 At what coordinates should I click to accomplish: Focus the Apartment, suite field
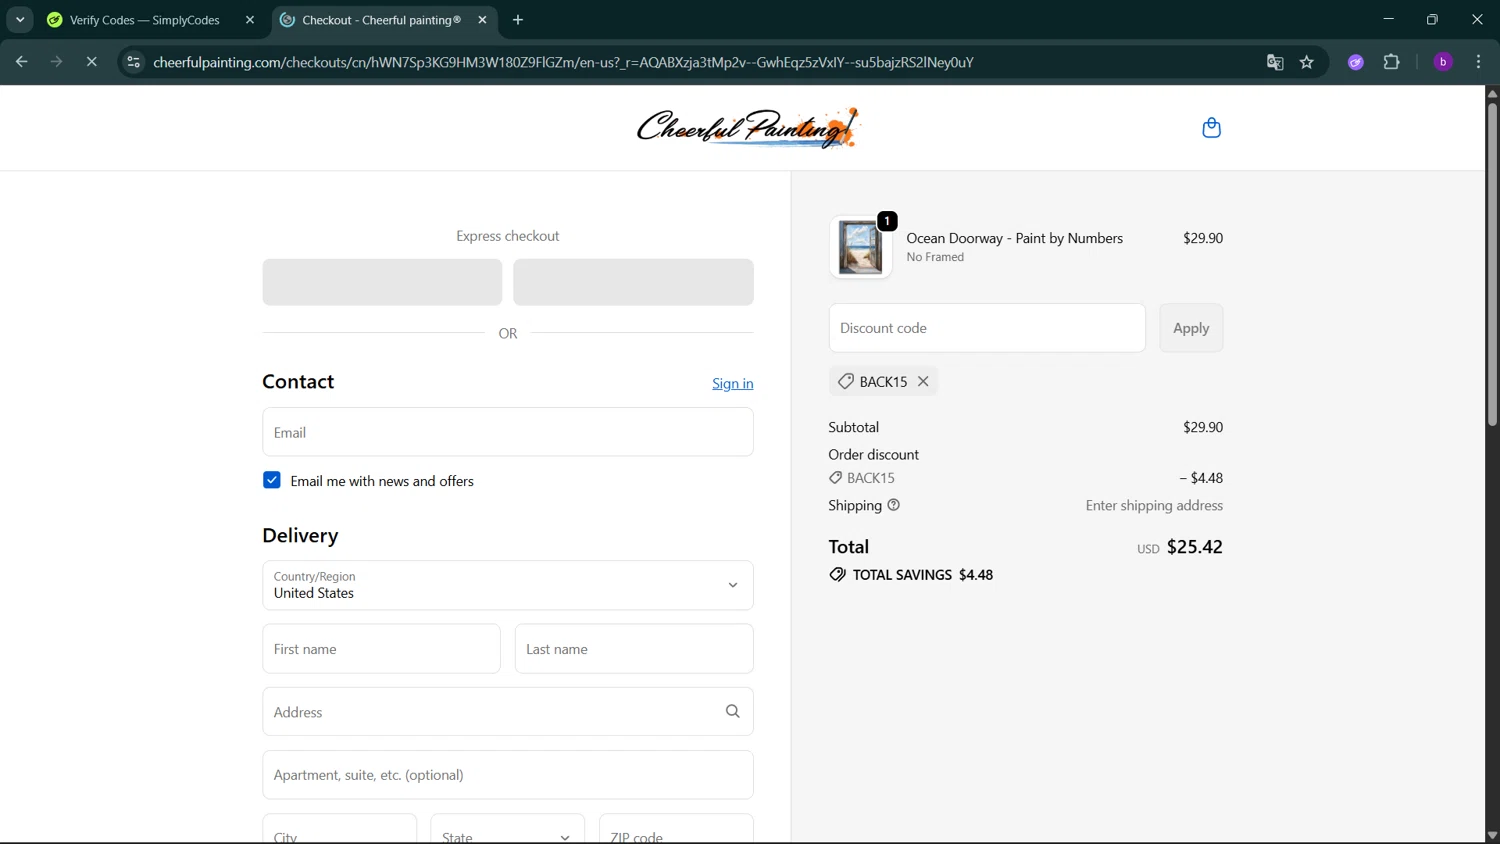click(x=508, y=775)
